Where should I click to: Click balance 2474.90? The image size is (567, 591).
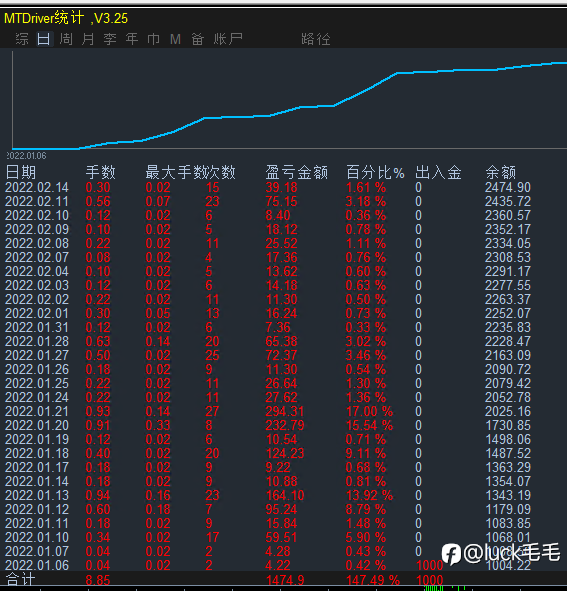508,187
